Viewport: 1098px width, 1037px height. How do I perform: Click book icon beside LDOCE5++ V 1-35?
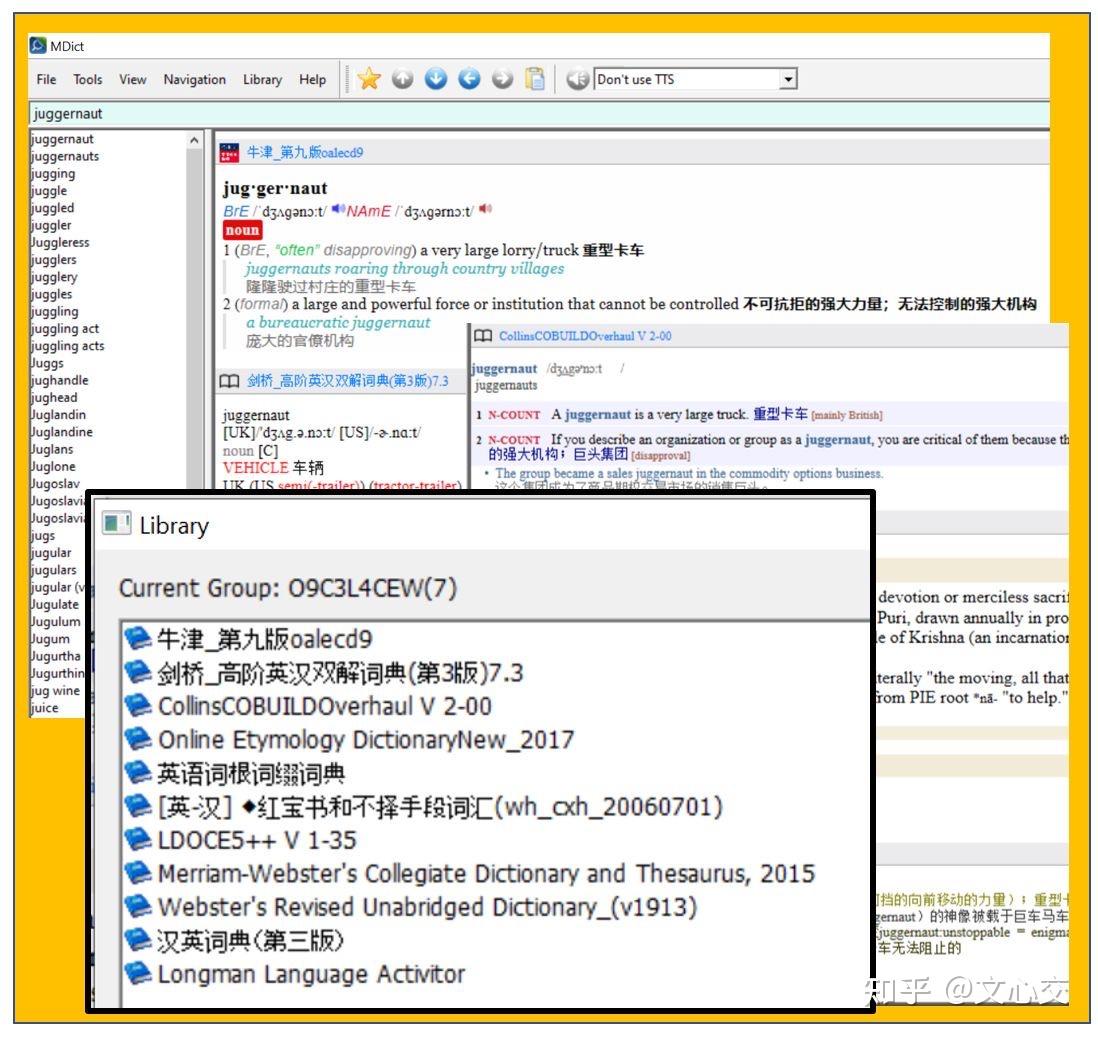click(138, 839)
